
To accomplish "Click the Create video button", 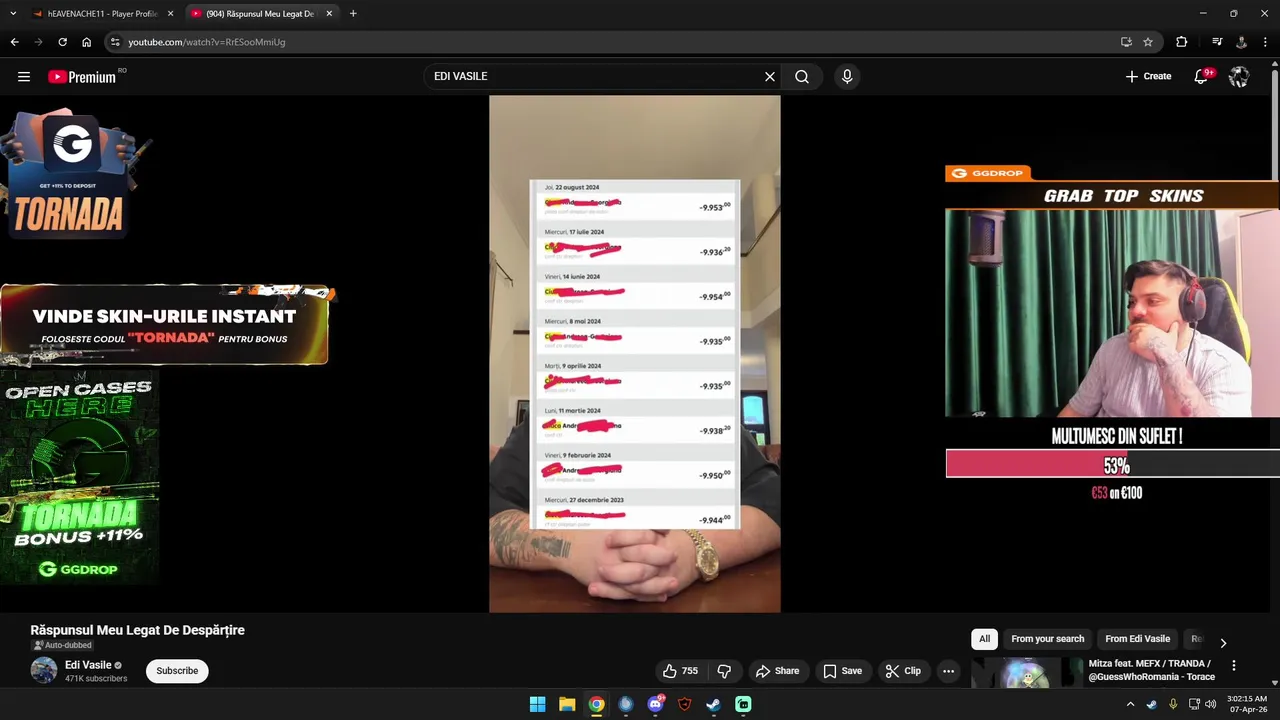I will 1148,77.
